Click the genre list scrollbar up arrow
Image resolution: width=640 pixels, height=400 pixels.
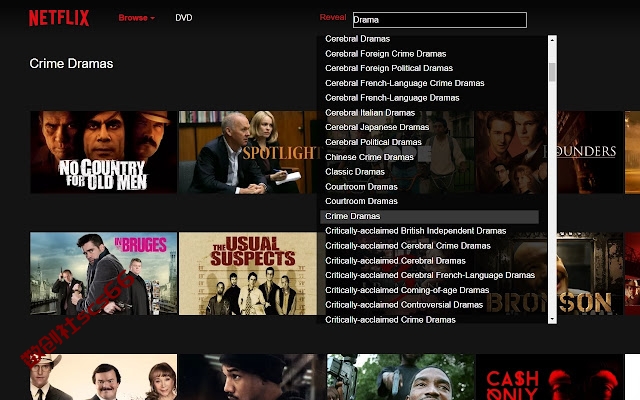552,40
